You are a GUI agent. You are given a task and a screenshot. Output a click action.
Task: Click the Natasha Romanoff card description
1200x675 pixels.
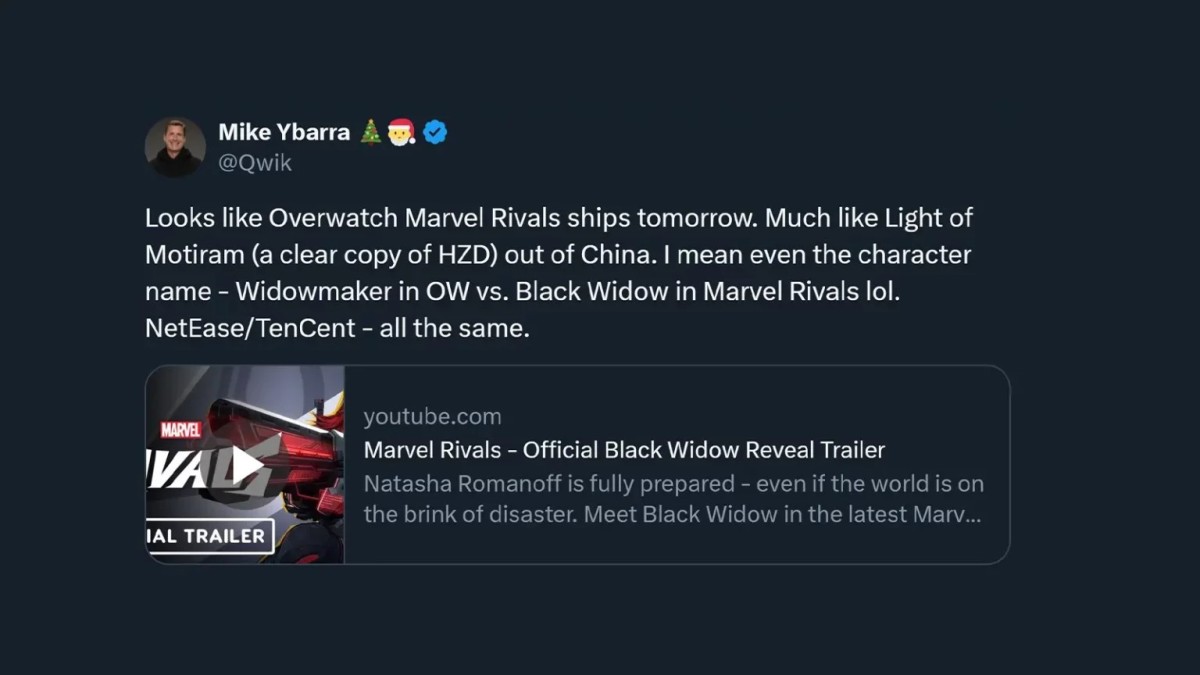click(673, 499)
